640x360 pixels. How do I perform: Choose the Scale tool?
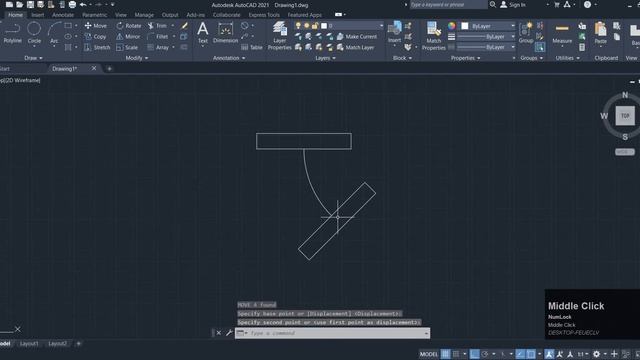pos(127,47)
